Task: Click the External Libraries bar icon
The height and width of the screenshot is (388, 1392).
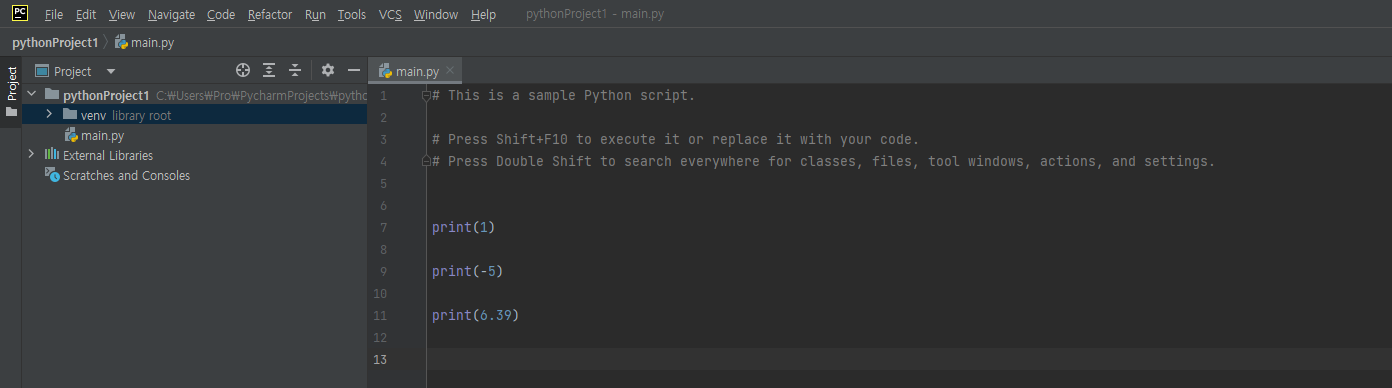Action: [52, 155]
